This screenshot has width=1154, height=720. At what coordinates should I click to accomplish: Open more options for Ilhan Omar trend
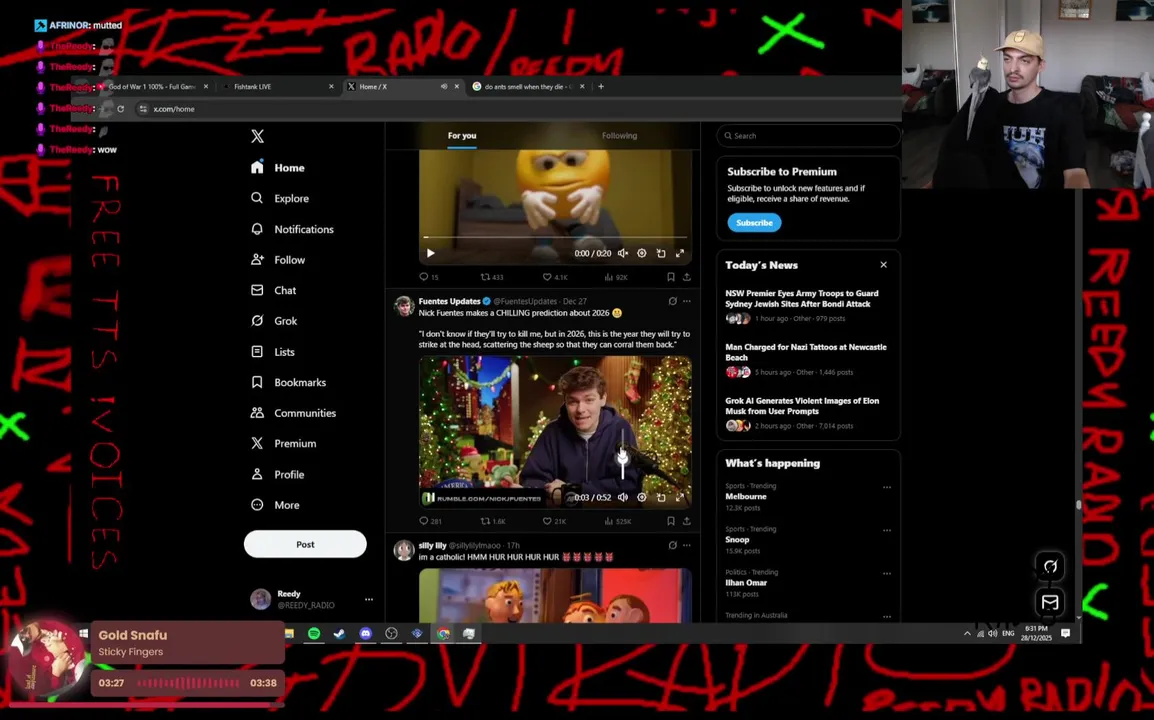click(887, 573)
